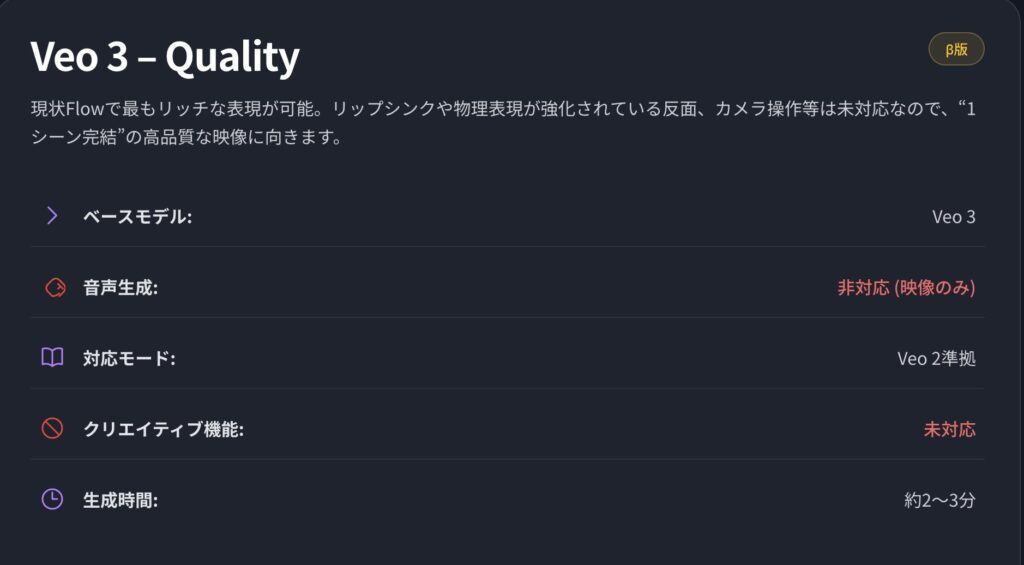This screenshot has width=1024, height=565.
Task: Expand the ベースモデル row
Action: (507, 216)
